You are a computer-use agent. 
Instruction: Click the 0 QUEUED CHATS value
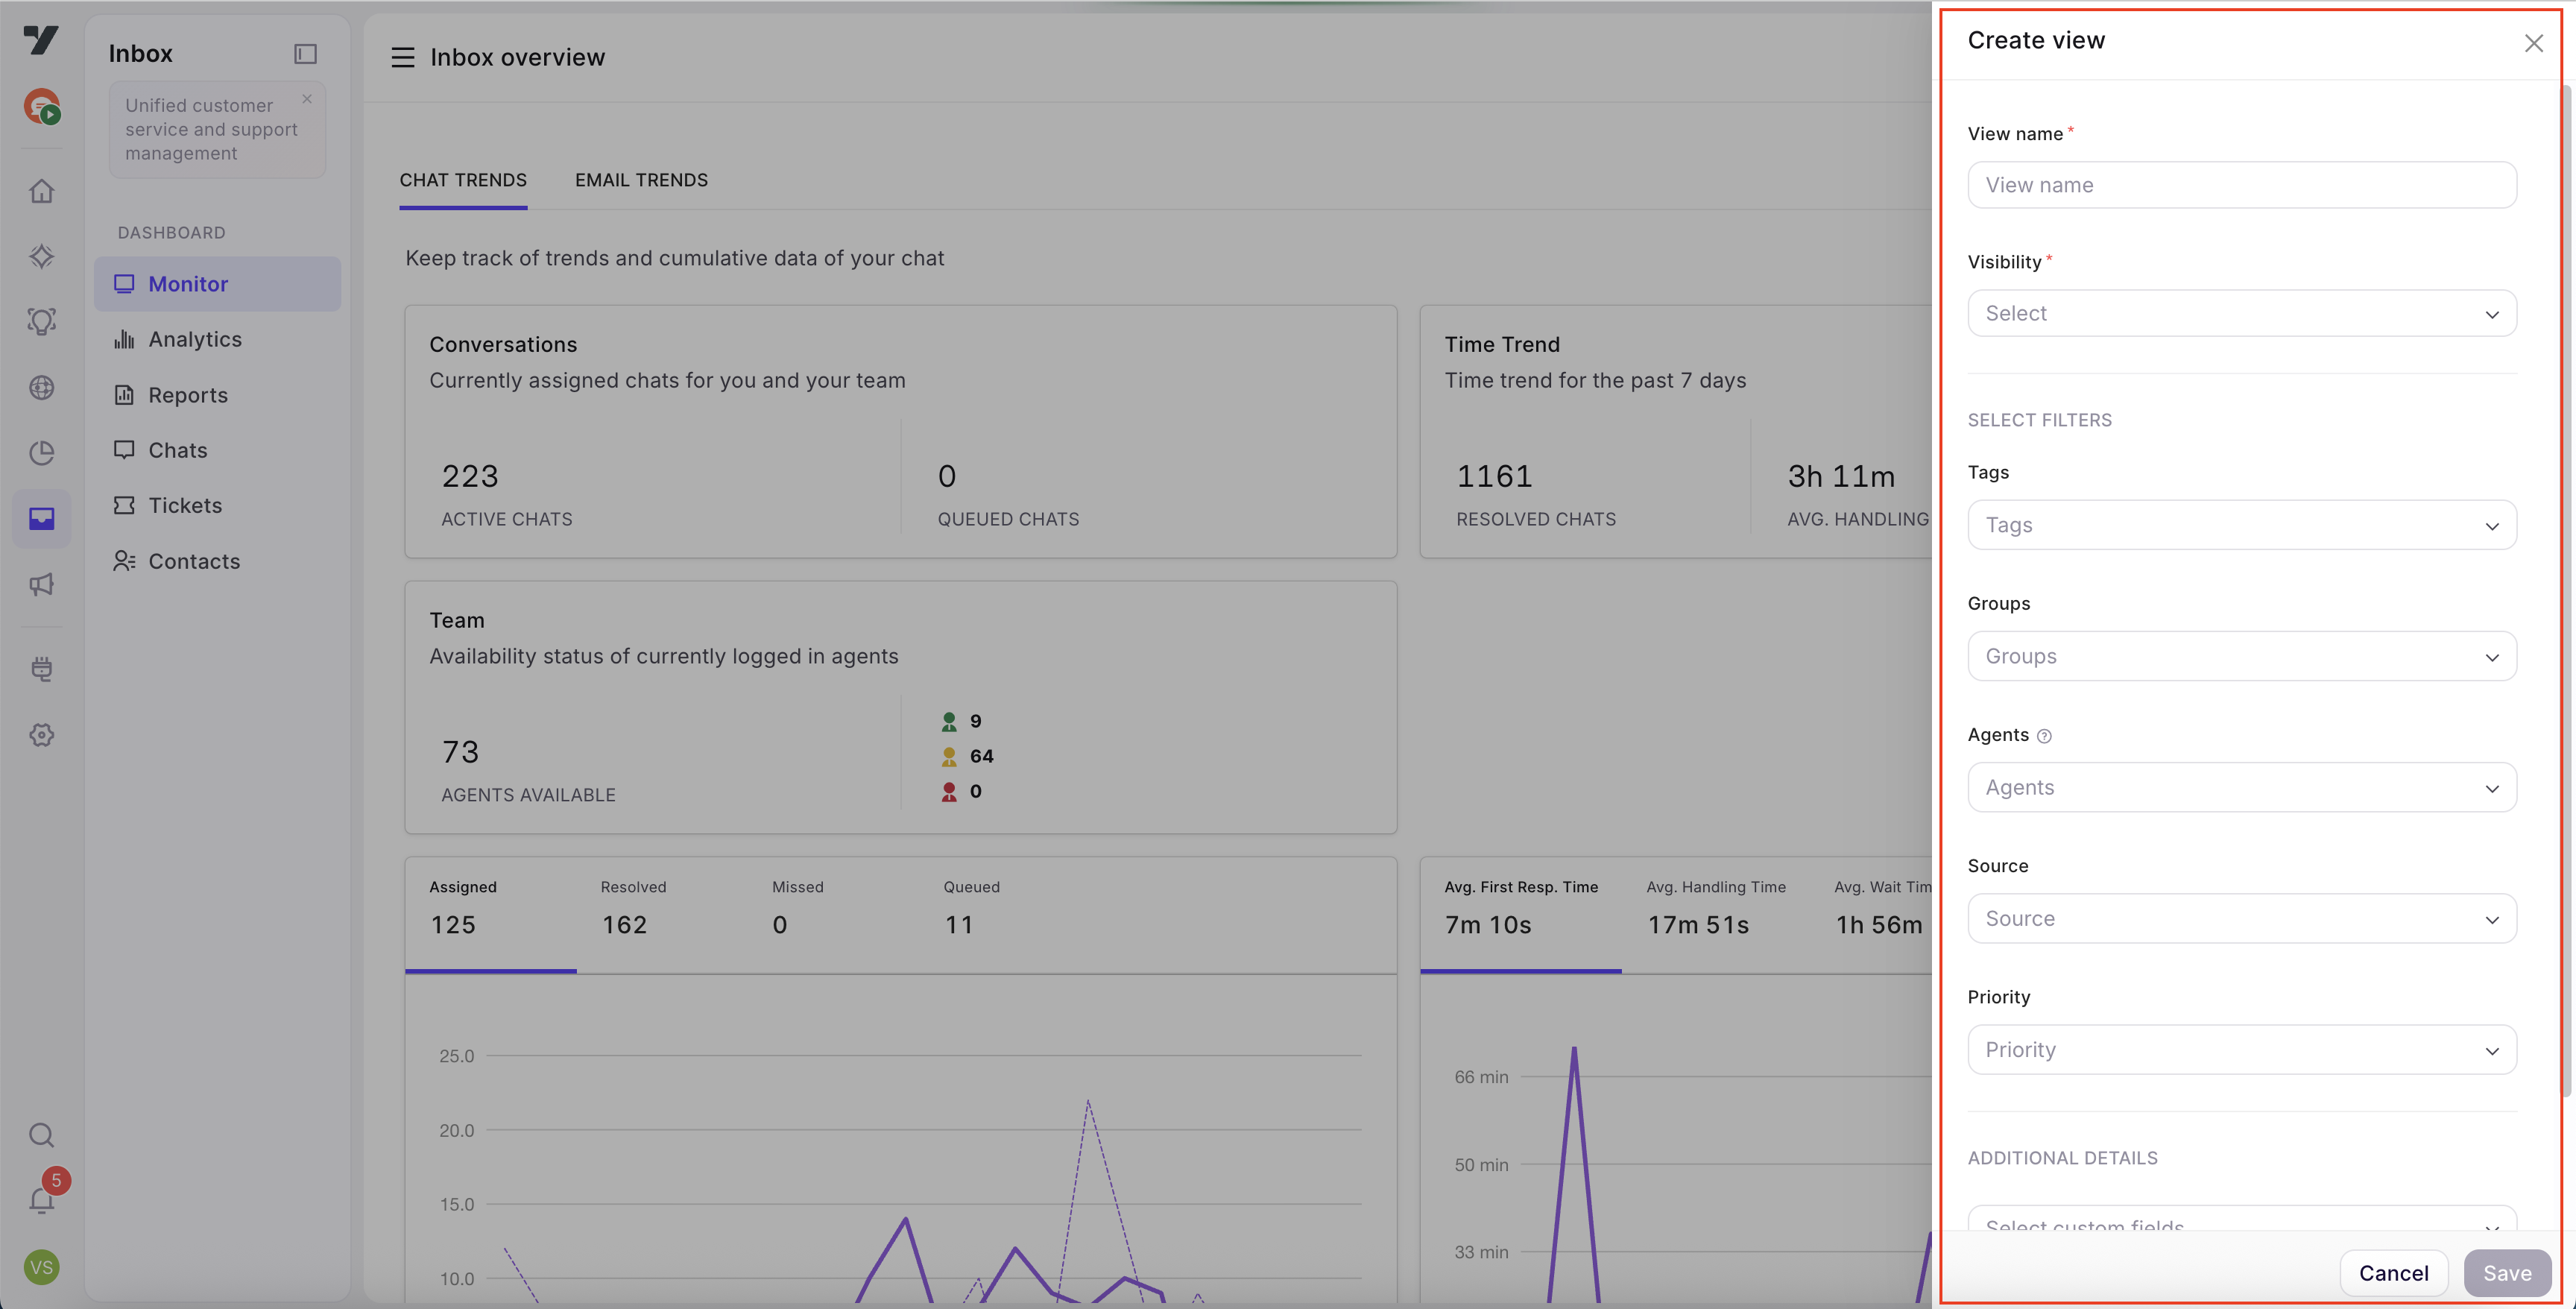coord(947,476)
